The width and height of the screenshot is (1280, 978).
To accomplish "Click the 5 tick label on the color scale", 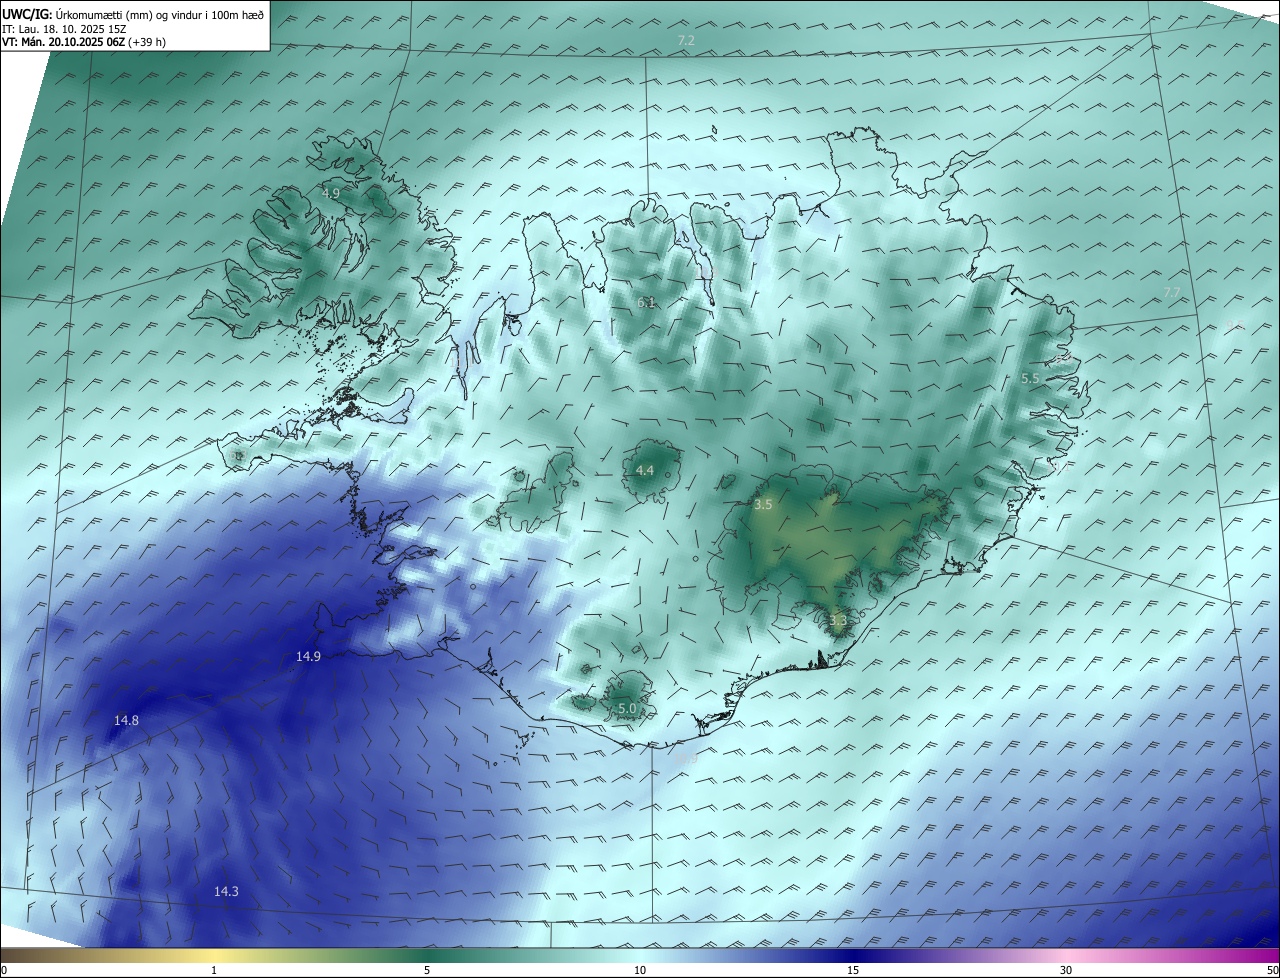I will 427,970.
